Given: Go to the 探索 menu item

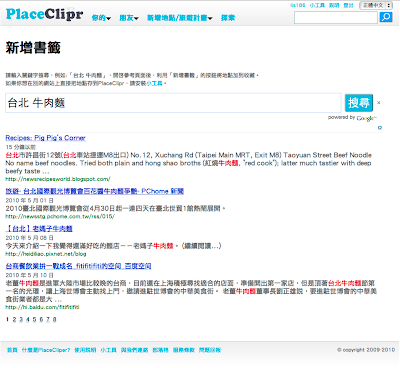Looking at the screenshot, I should point(228,18).
